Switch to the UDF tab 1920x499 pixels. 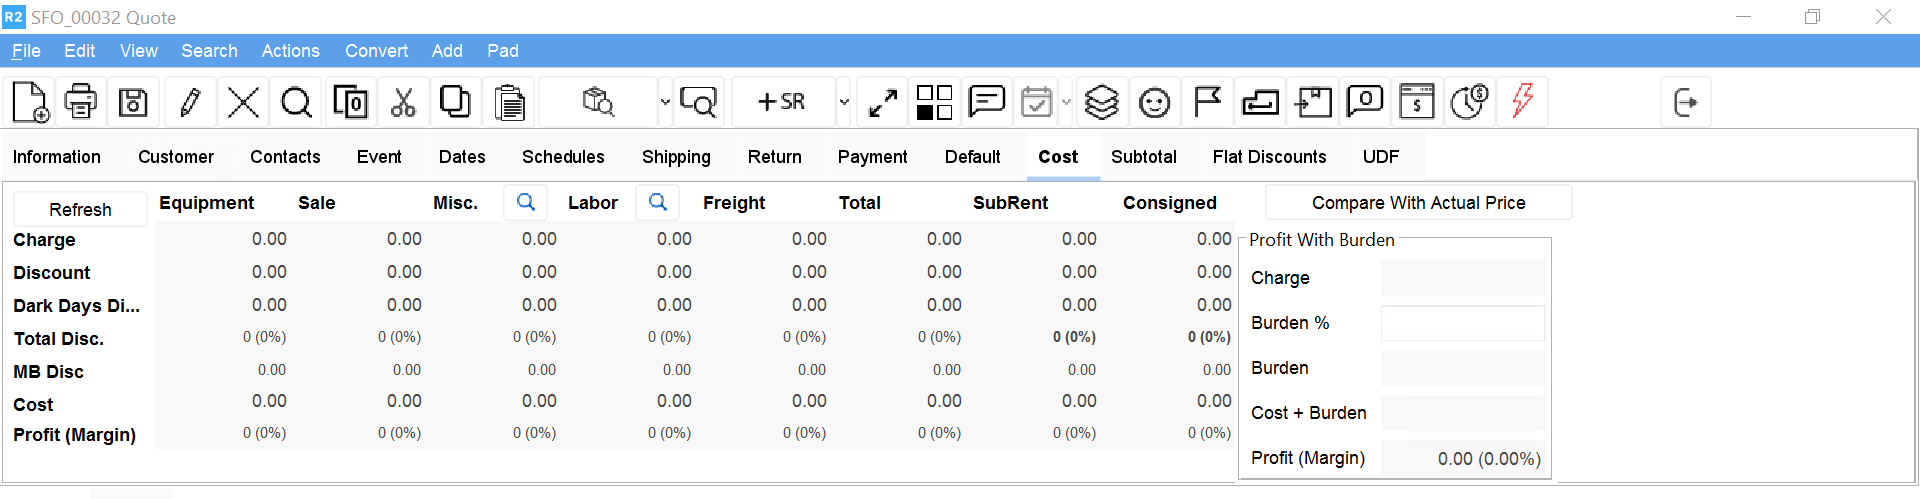coord(1381,157)
